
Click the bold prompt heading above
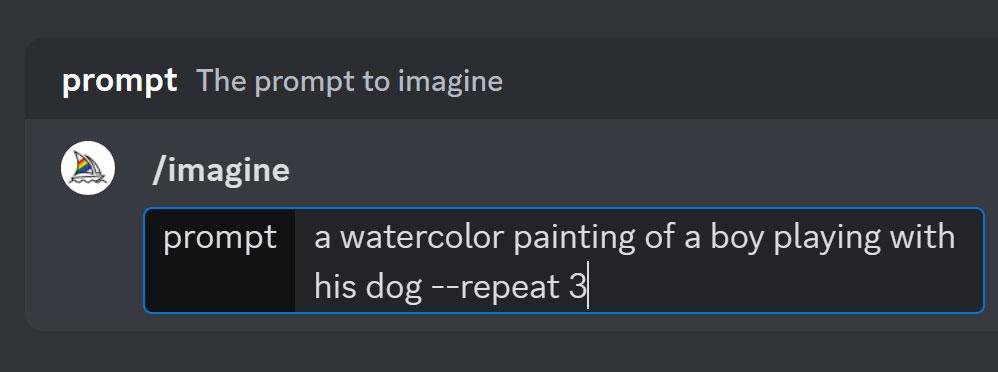(x=119, y=81)
